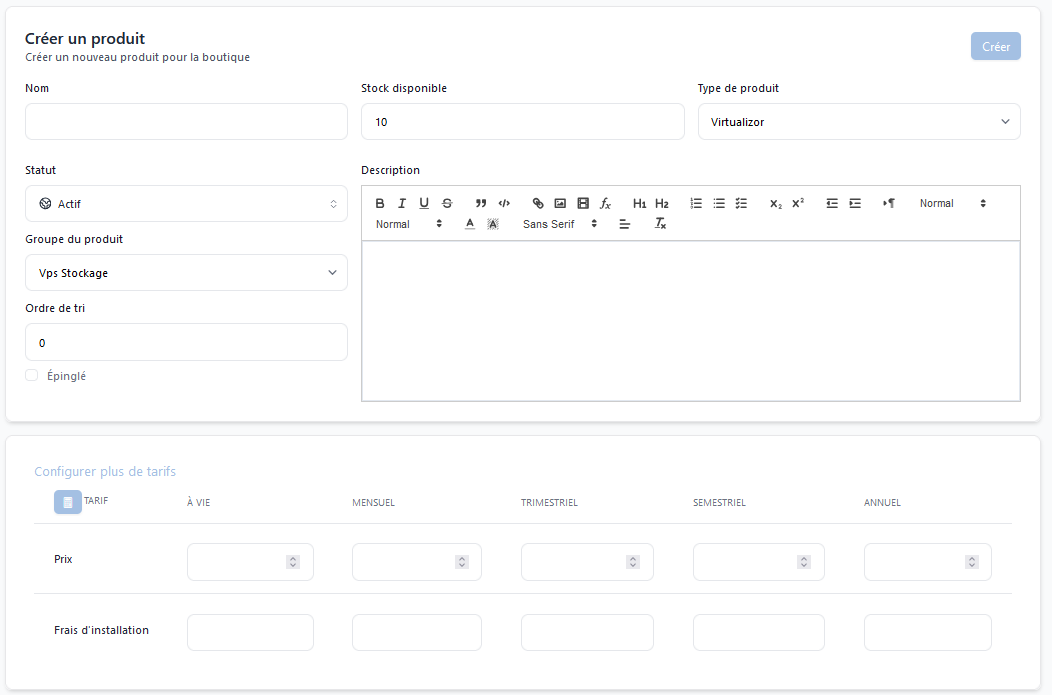Open the Type de produit dropdown
The width and height of the screenshot is (1052, 695).
pyautogui.click(x=858, y=122)
